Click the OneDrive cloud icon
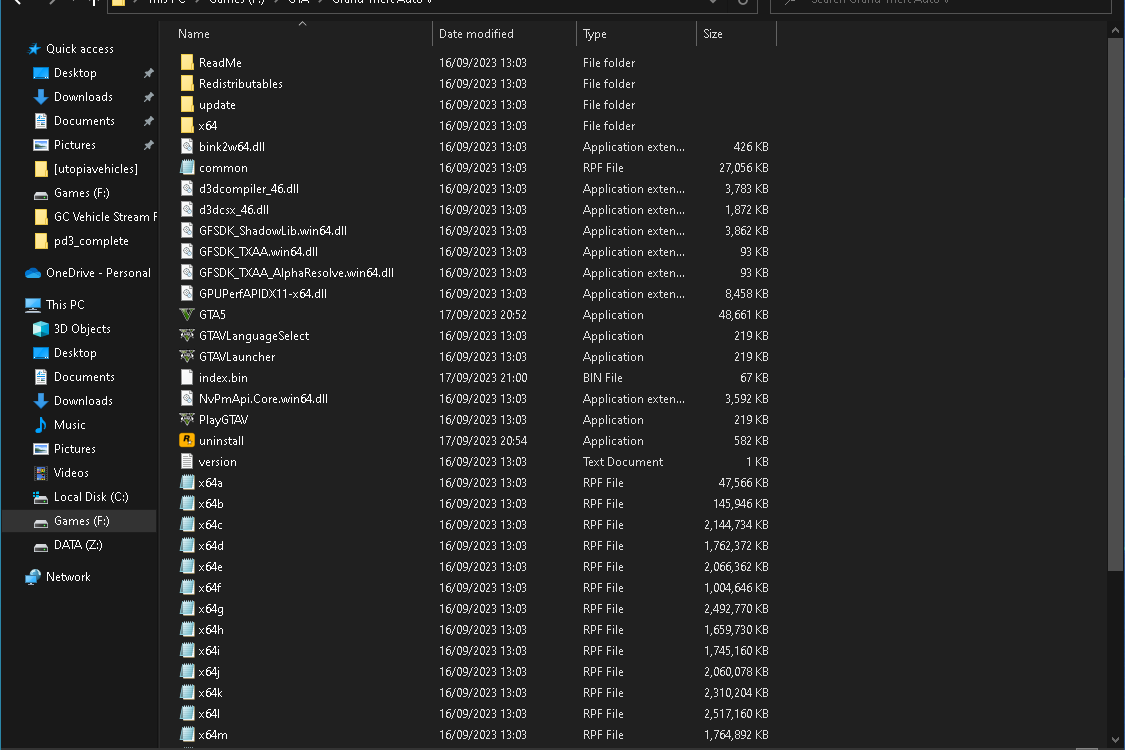 point(33,273)
